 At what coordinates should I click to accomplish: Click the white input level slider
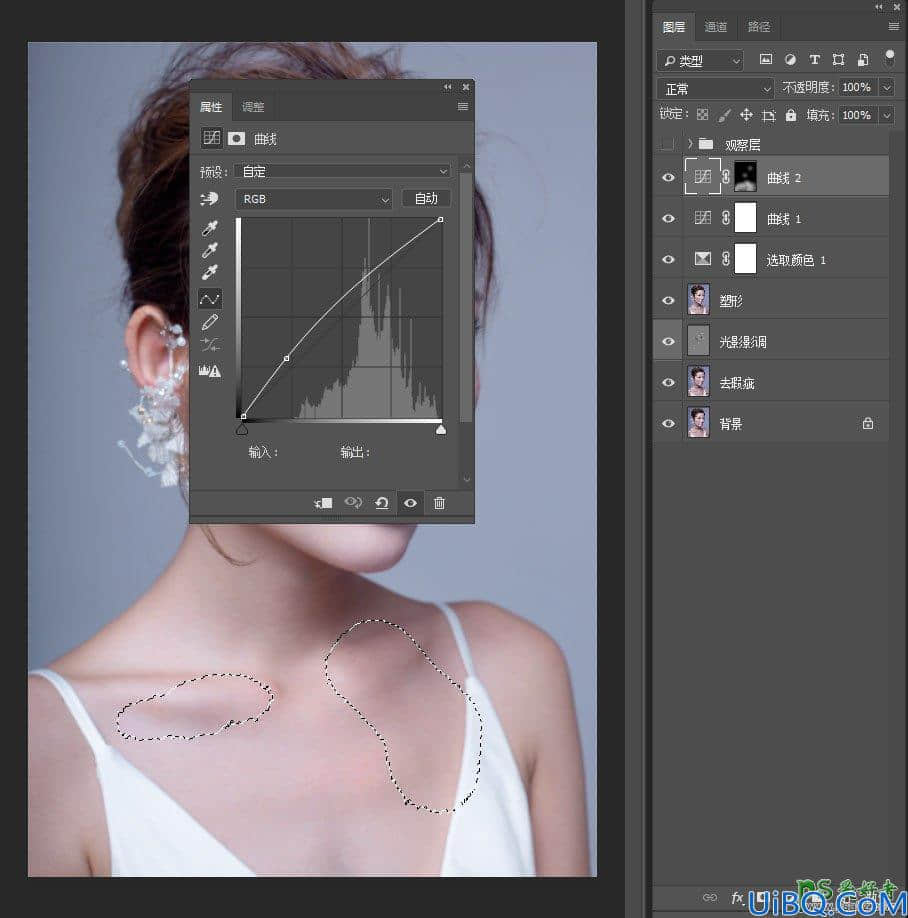coord(441,430)
